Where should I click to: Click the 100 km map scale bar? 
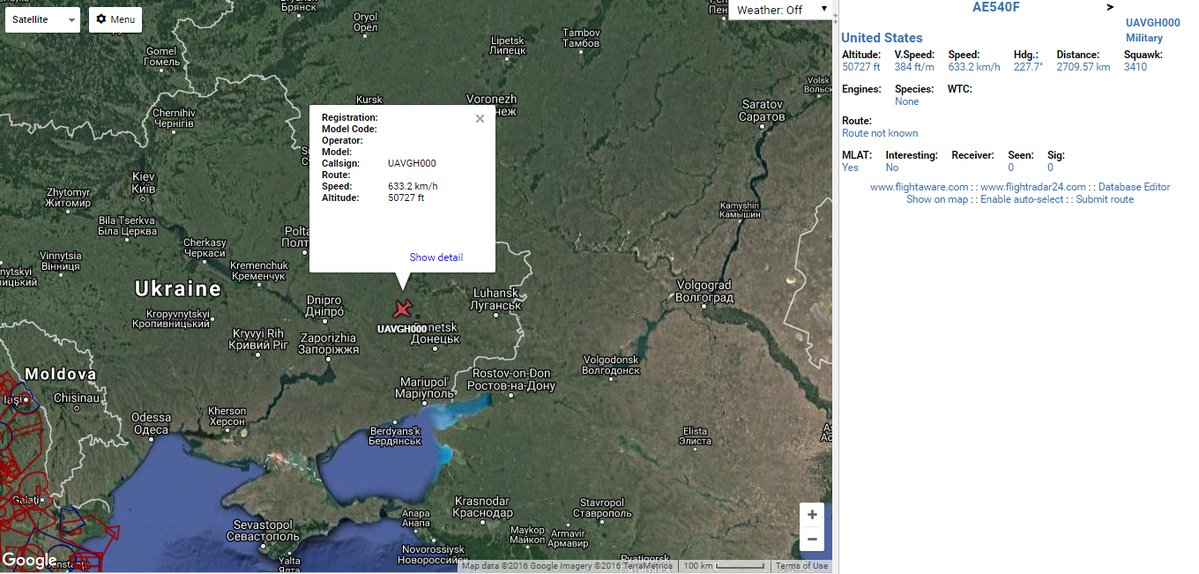725,566
